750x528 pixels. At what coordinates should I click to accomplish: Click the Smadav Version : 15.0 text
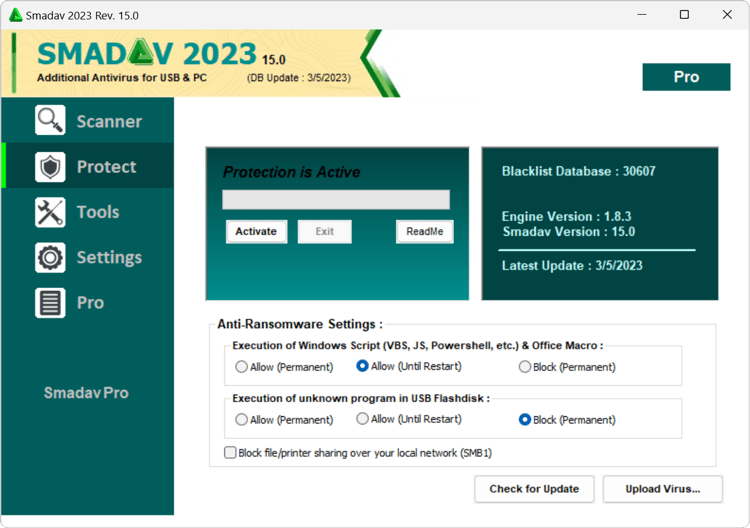tap(569, 232)
